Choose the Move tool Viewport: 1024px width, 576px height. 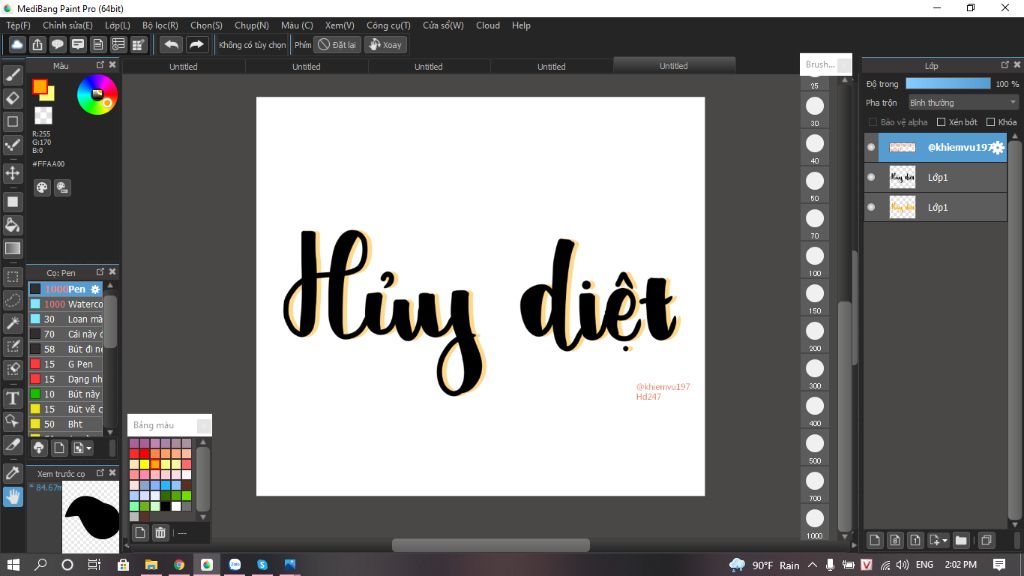point(12,173)
